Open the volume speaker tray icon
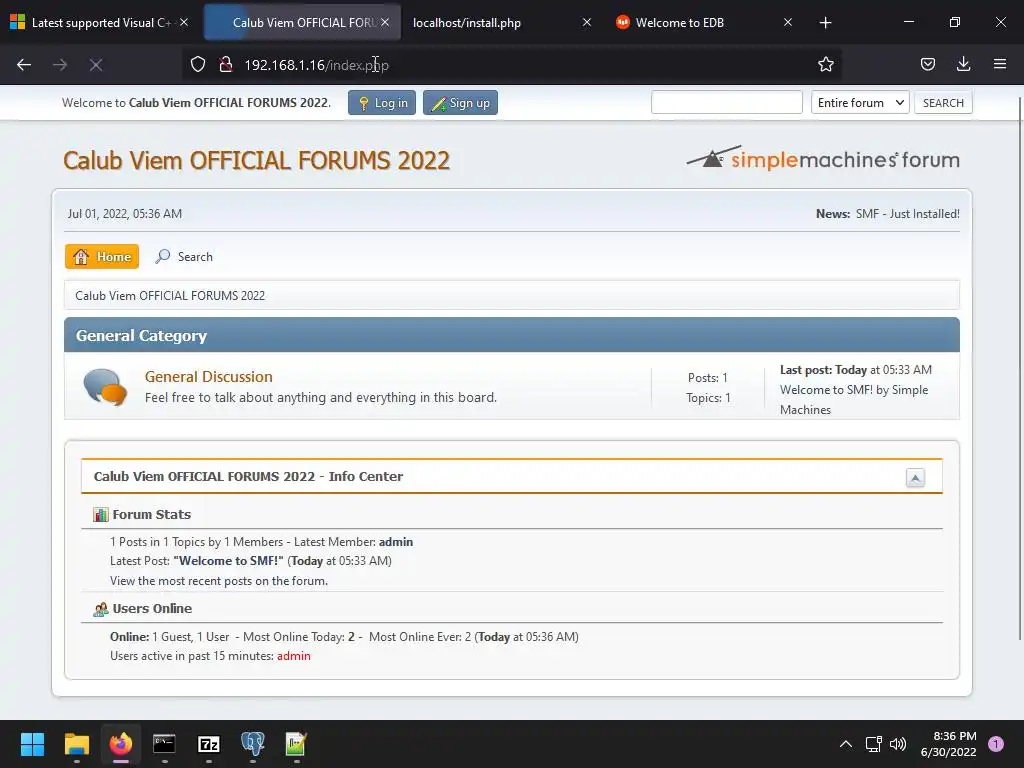This screenshot has width=1024, height=768. pos(898,744)
